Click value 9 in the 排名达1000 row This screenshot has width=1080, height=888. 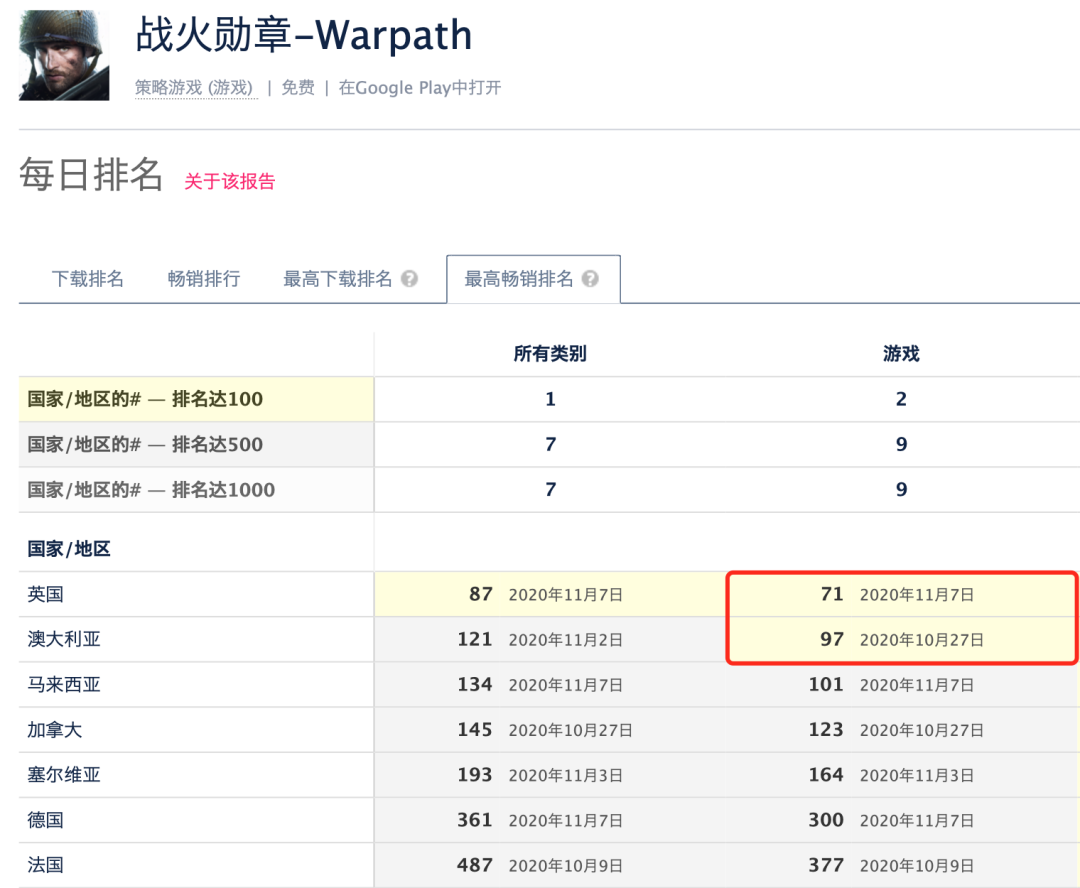(901, 490)
